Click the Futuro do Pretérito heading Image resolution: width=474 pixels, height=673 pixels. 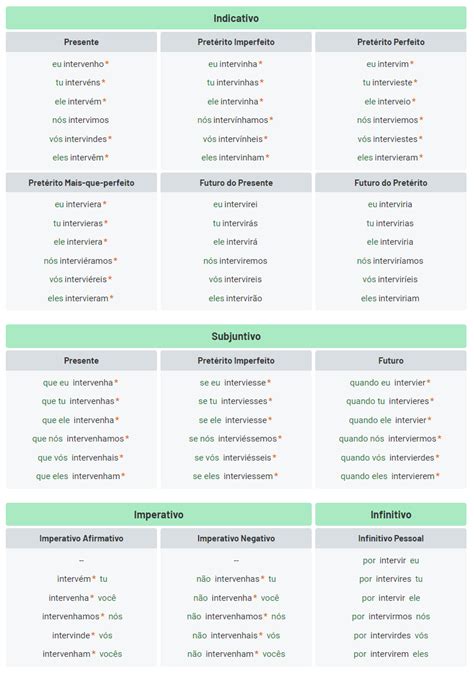click(x=391, y=183)
